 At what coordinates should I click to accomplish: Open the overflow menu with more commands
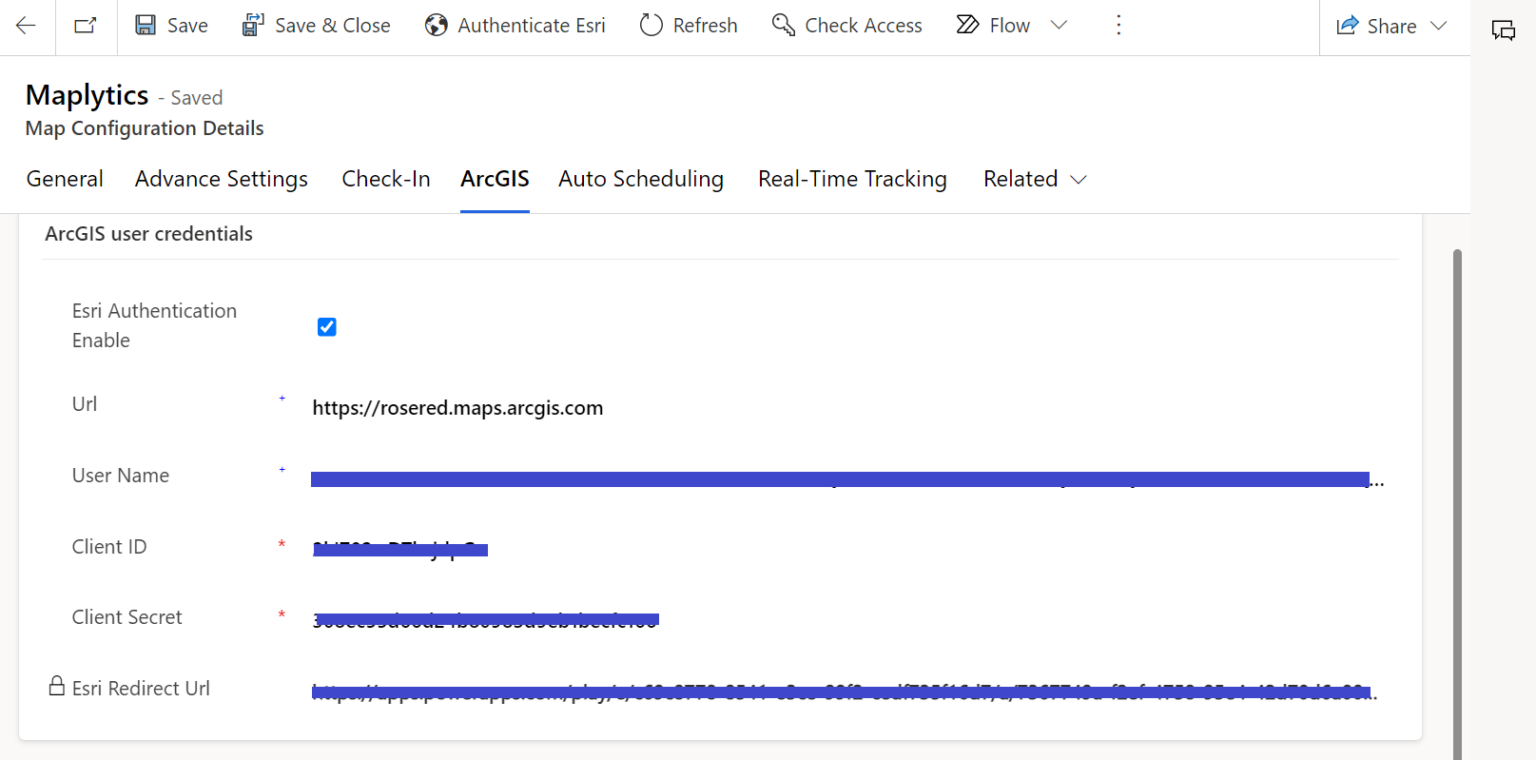click(x=1118, y=25)
